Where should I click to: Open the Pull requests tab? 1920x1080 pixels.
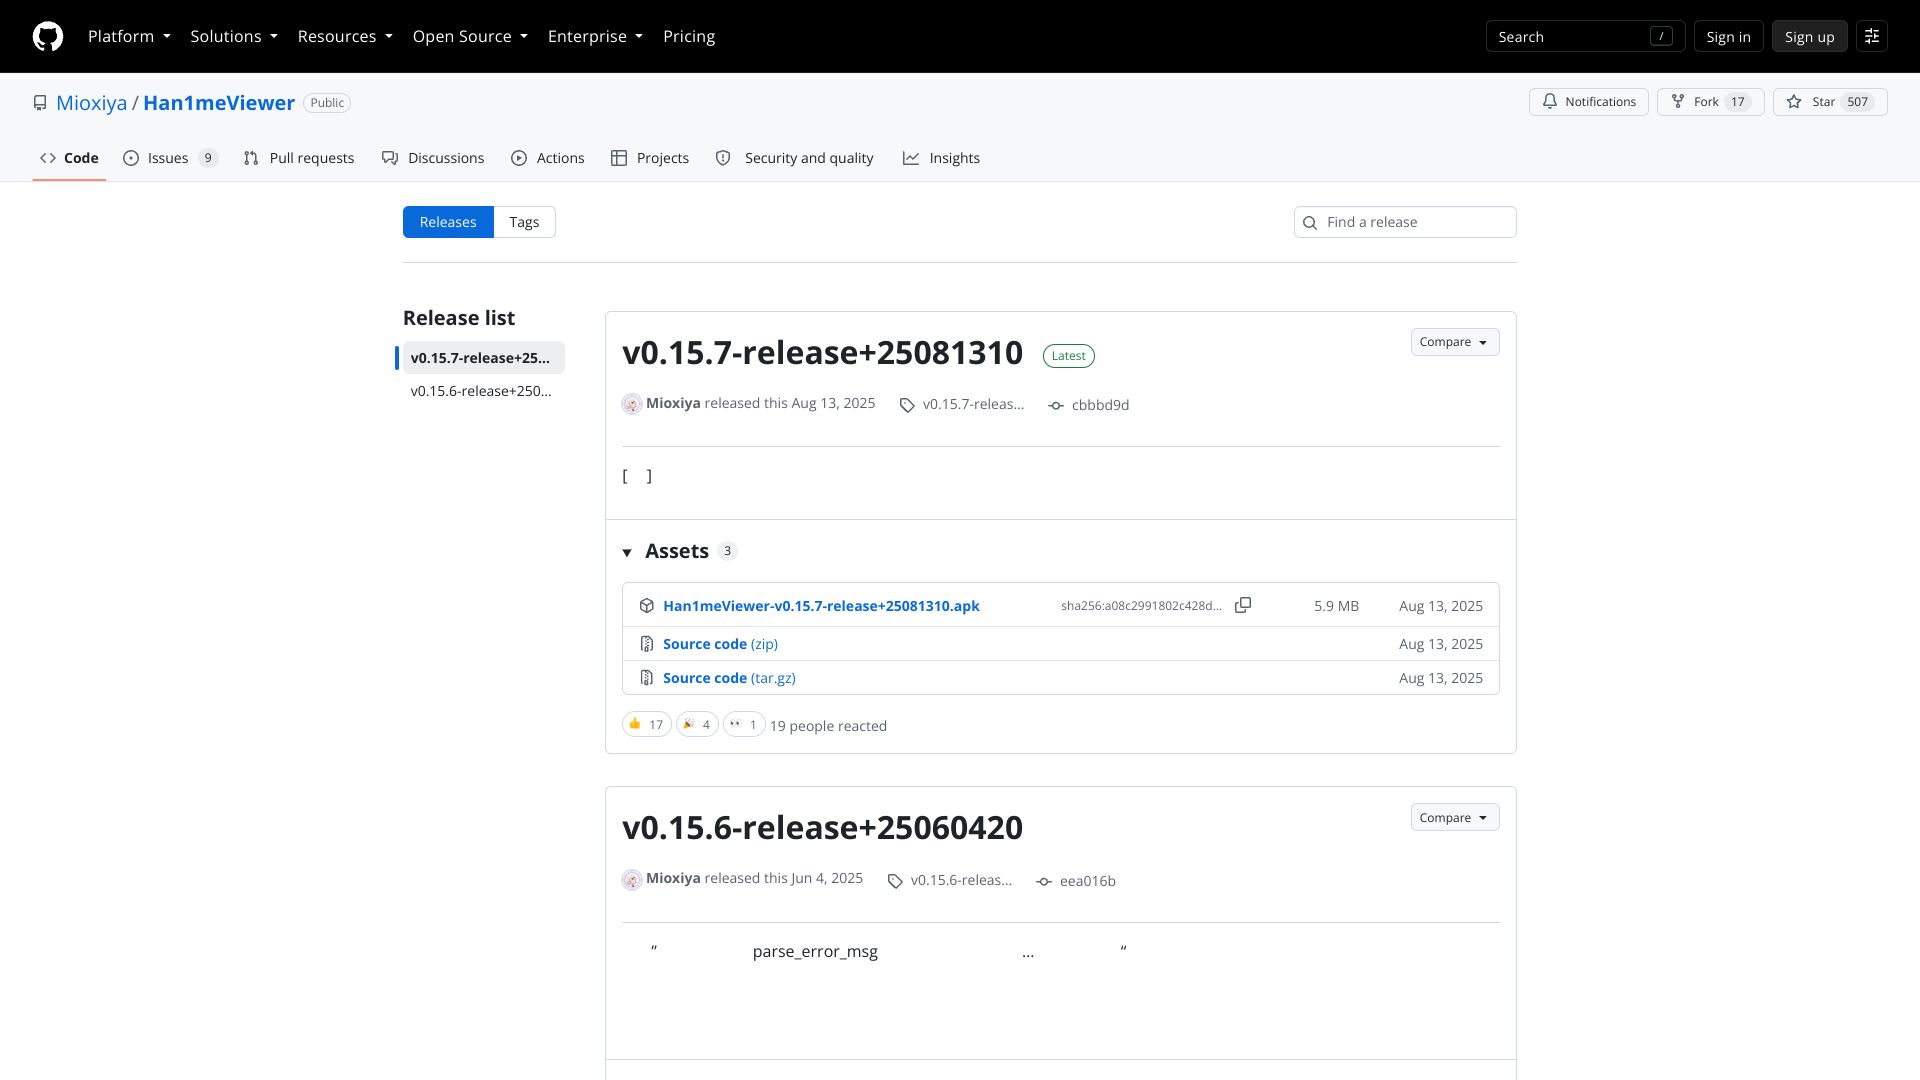pyautogui.click(x=299, y=158)
